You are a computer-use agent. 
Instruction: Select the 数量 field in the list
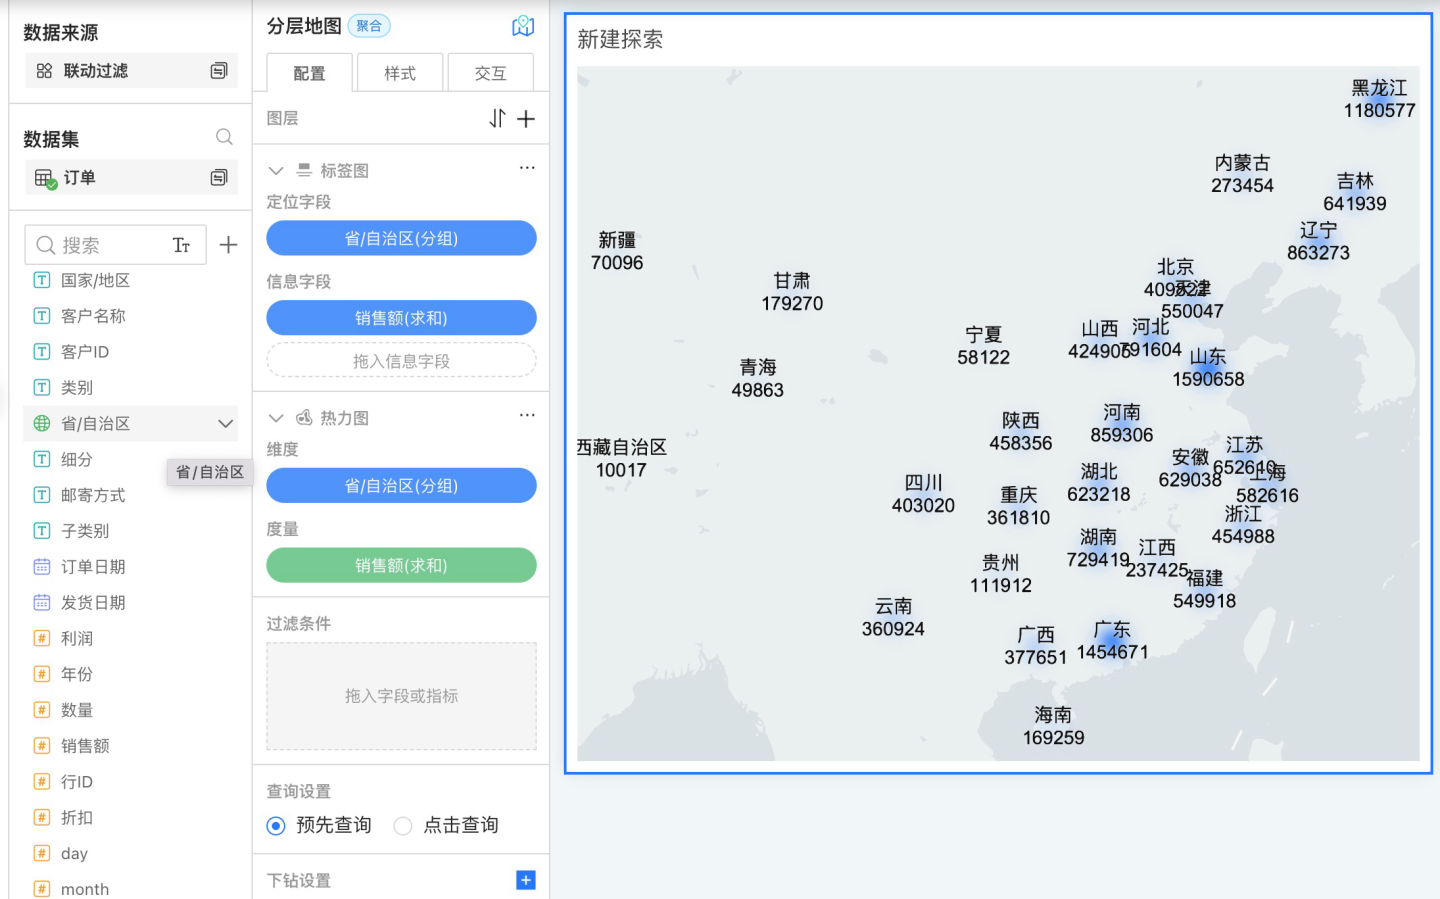point(77,711)
